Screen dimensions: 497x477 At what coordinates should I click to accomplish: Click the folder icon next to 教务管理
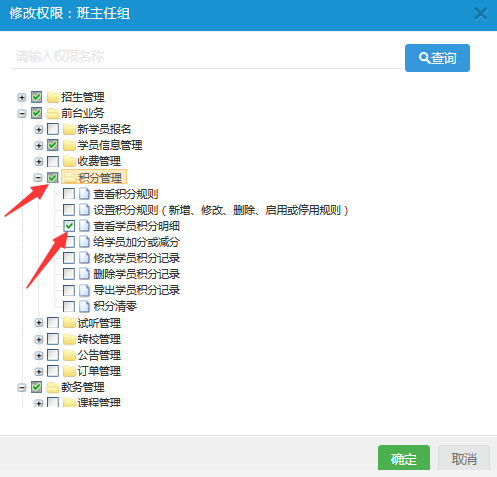tap(53, 387)
